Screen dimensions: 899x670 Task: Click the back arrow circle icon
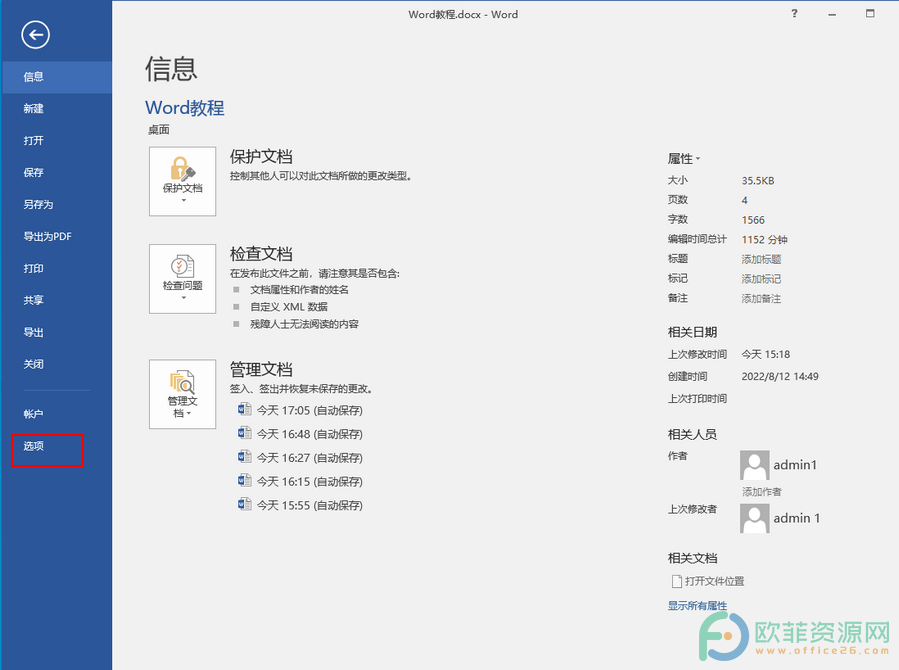pyautogui.click(x=36, y=35)
